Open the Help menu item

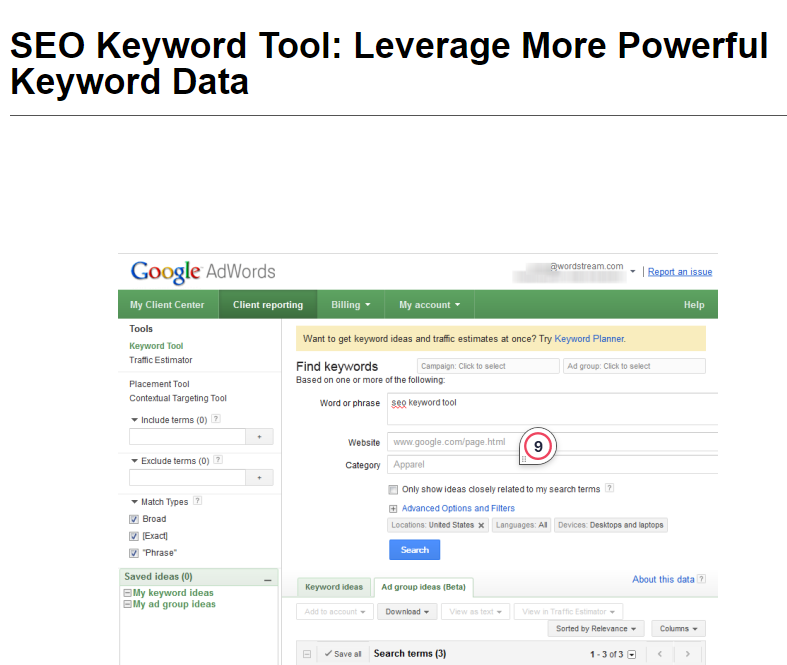694,305
